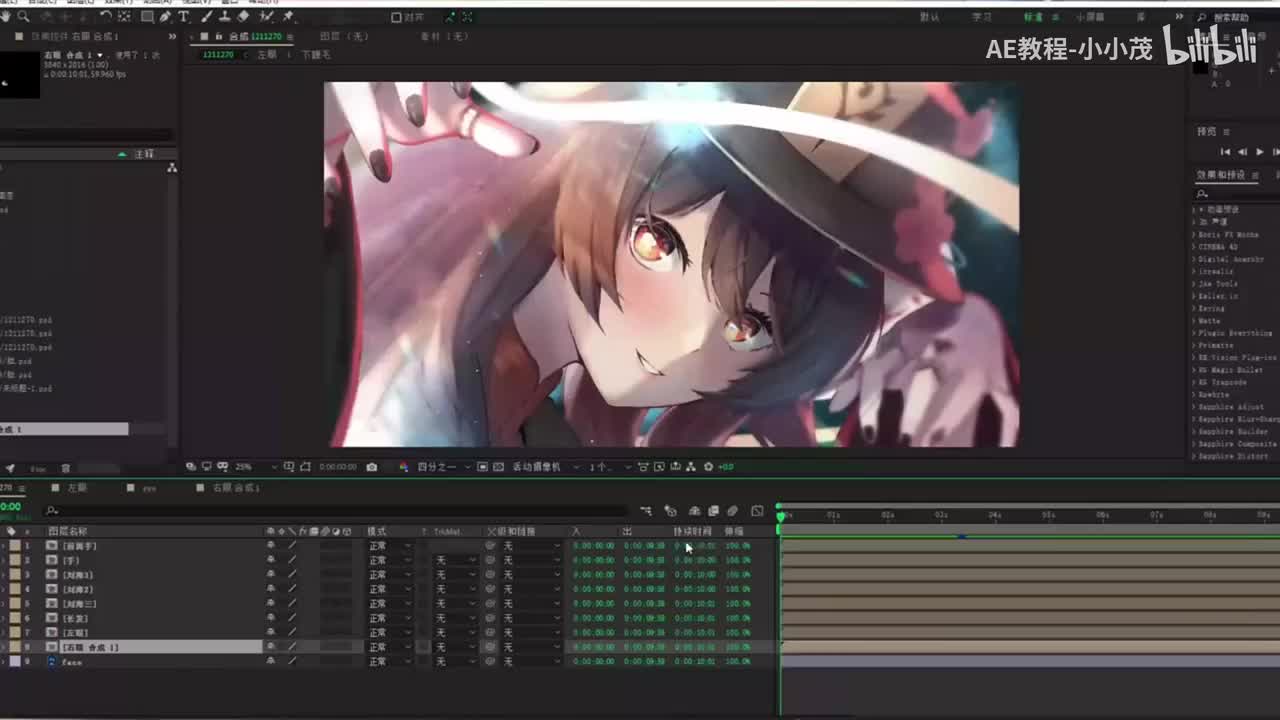Select the Rectangle shape tool

coord(147,17)
